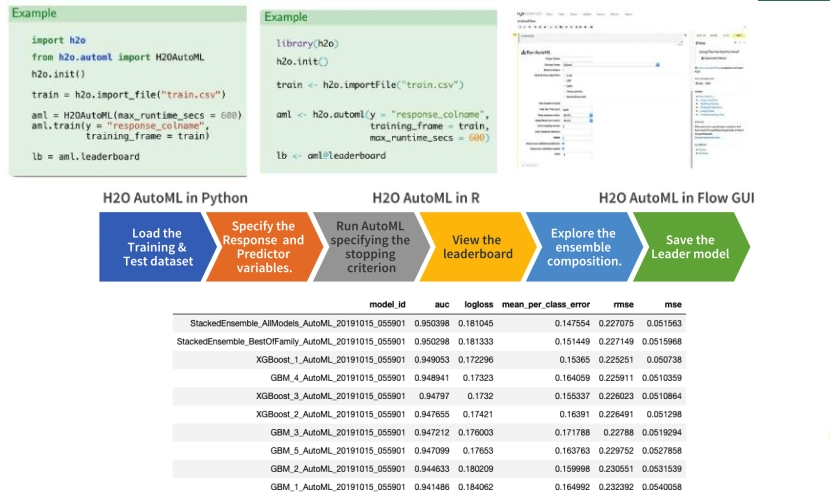Click the R 'Example' box header
The width and height of the screenshot is (830, 492).
378,17
